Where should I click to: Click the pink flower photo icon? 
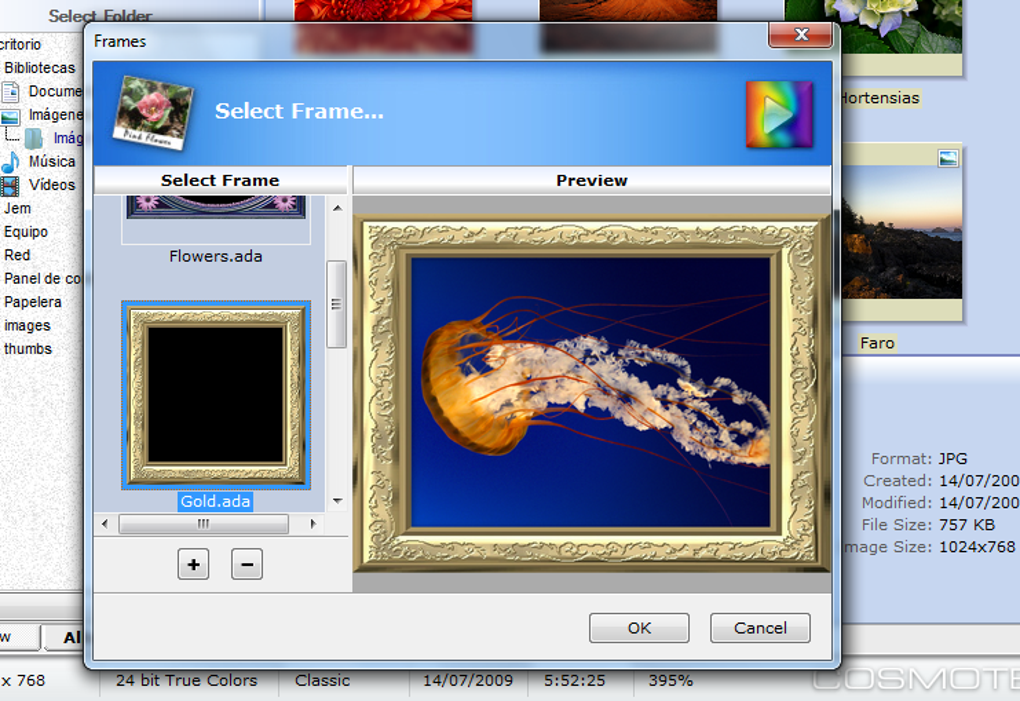(x=154, y=112)
